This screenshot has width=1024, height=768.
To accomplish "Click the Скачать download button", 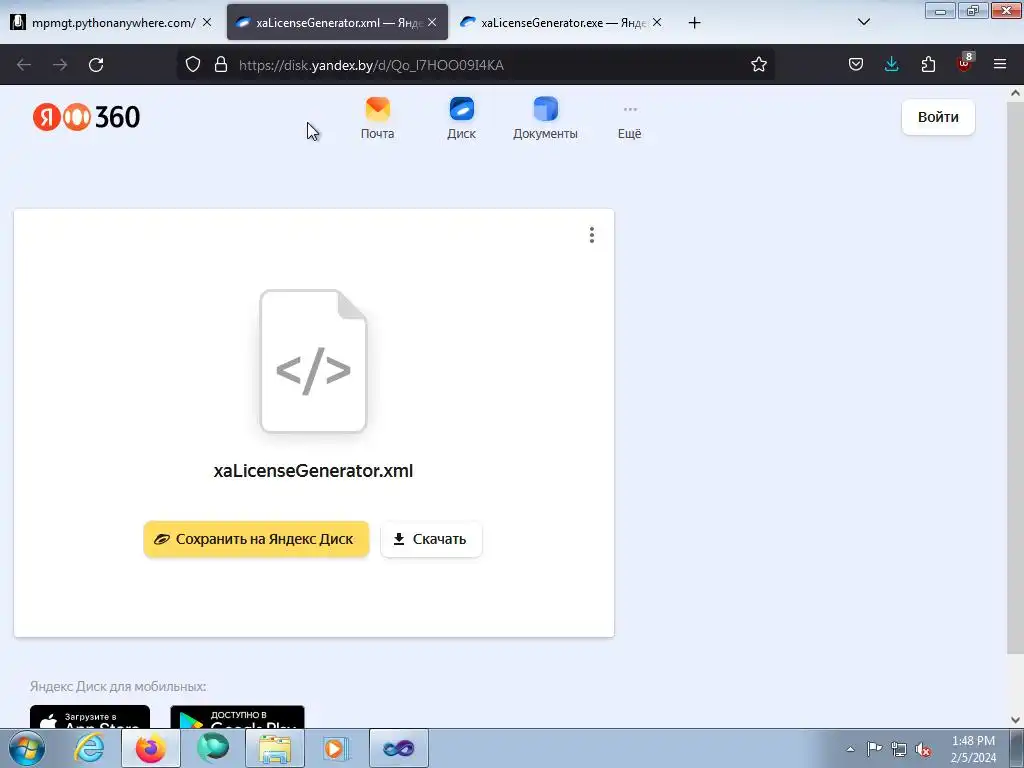I will pyautogui.click(x=431, y=539).
